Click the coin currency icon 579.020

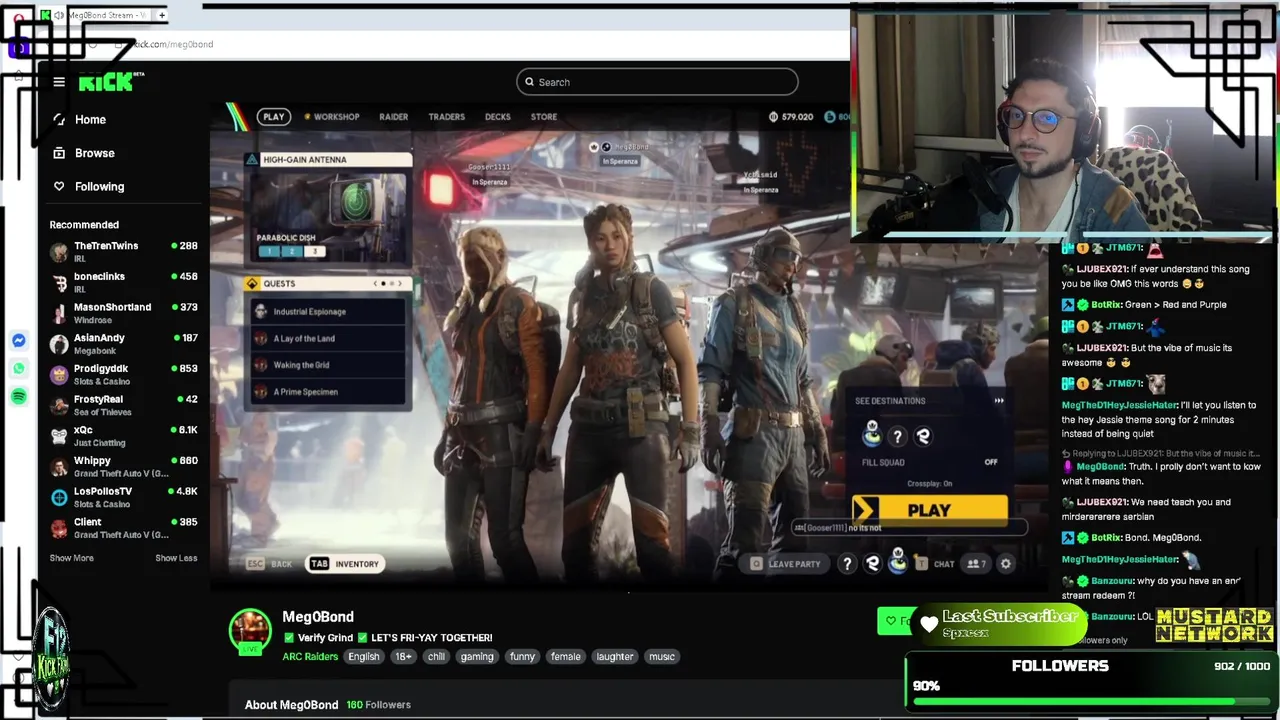[x=773, y=117]
